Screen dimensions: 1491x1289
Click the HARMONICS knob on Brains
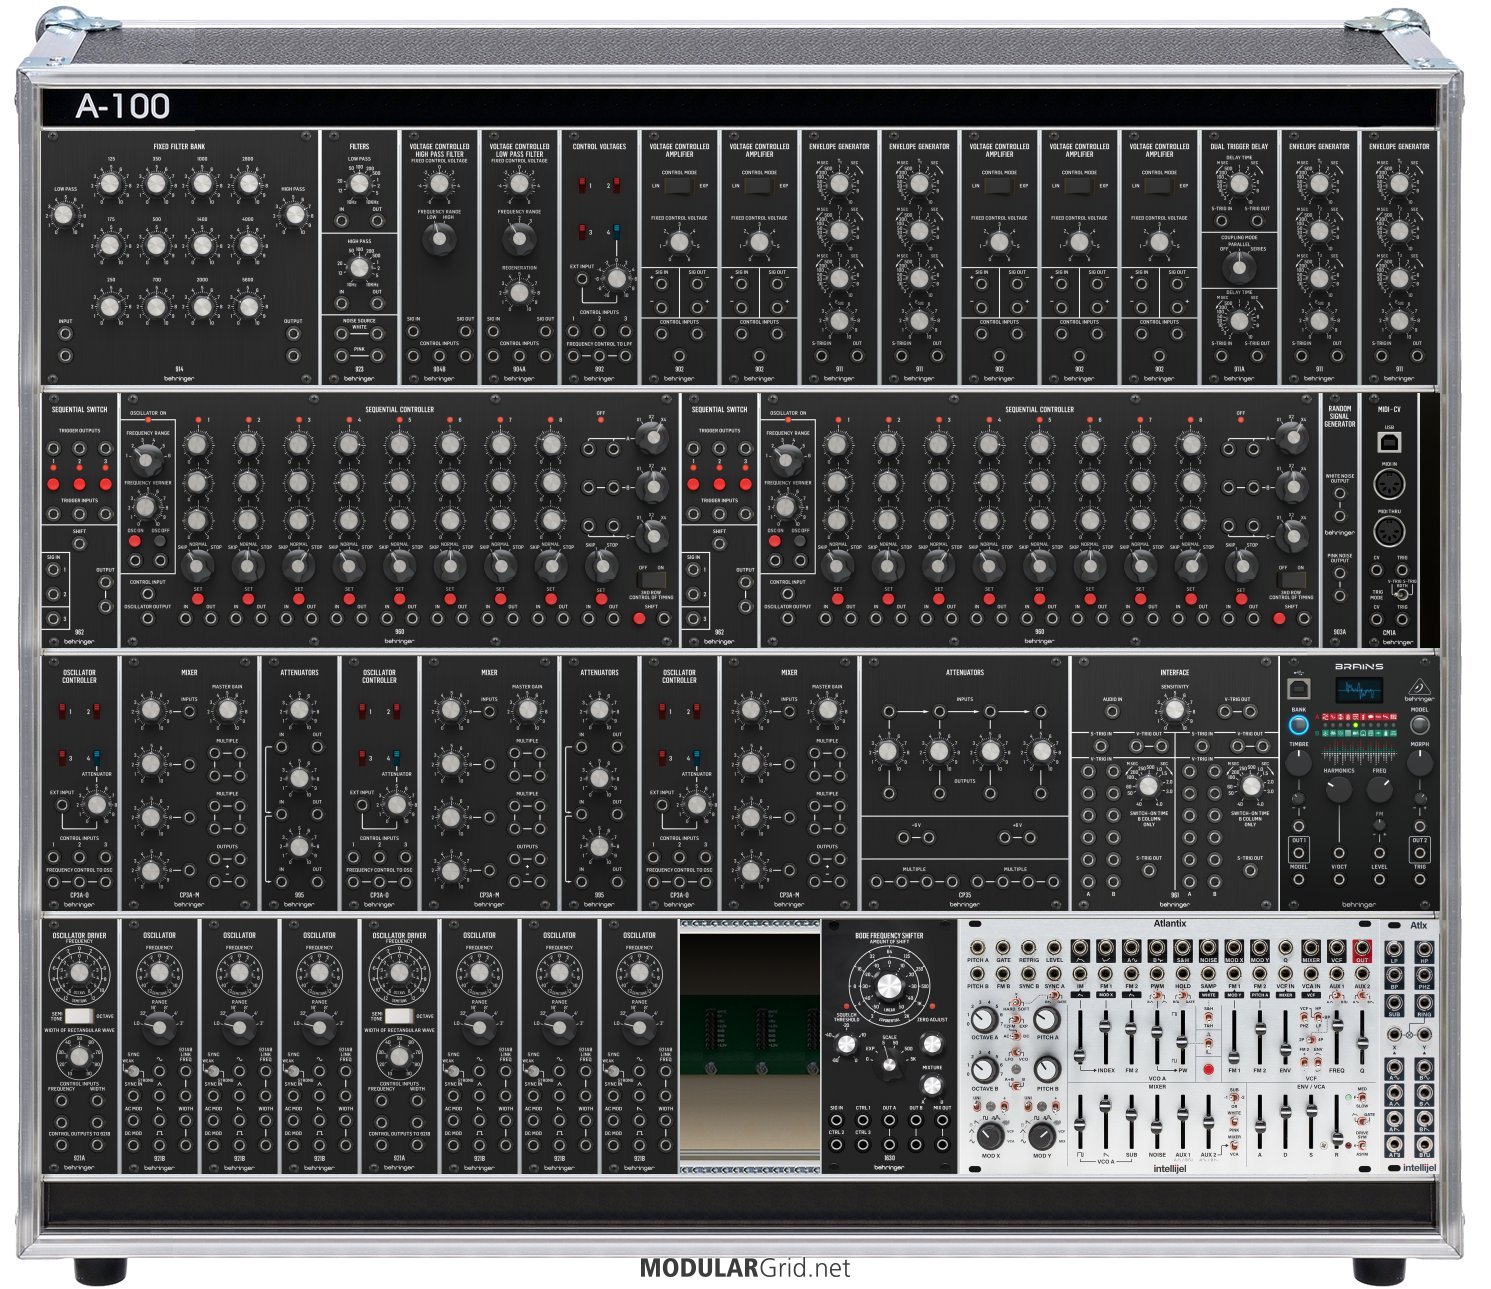coord(1338,790)
